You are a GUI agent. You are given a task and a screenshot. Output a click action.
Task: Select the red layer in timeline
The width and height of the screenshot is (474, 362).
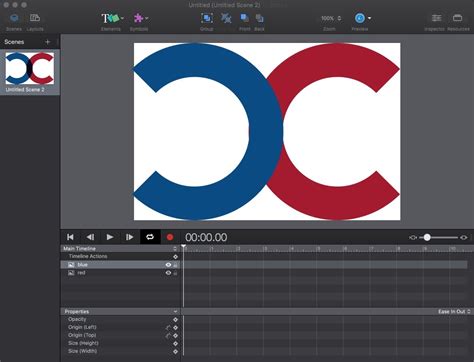(120, 273)
